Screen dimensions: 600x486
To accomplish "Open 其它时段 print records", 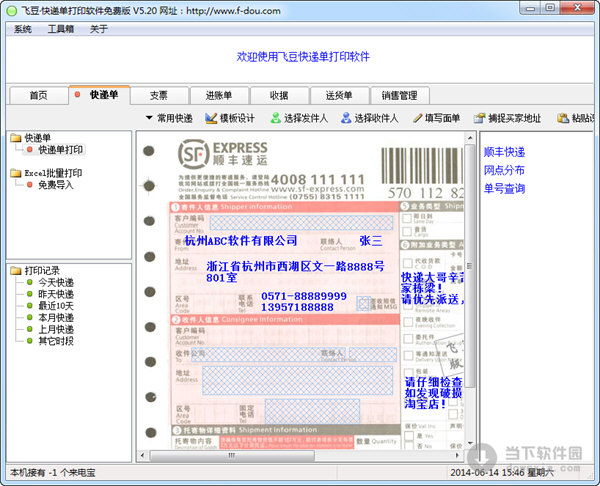I will coord(51,341).
